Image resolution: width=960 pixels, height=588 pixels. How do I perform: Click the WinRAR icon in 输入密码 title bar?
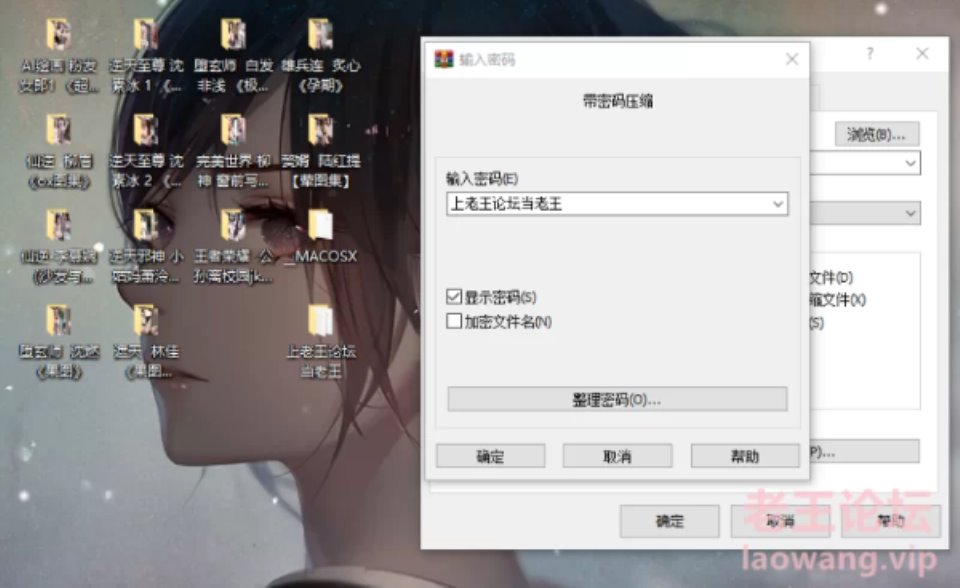pyautogui.click(x=444, y=59)
